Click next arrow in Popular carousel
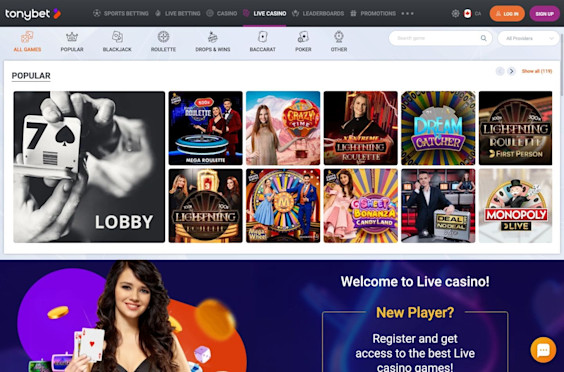The height and width of the screenshot is (372, 564). coord(511,71)
